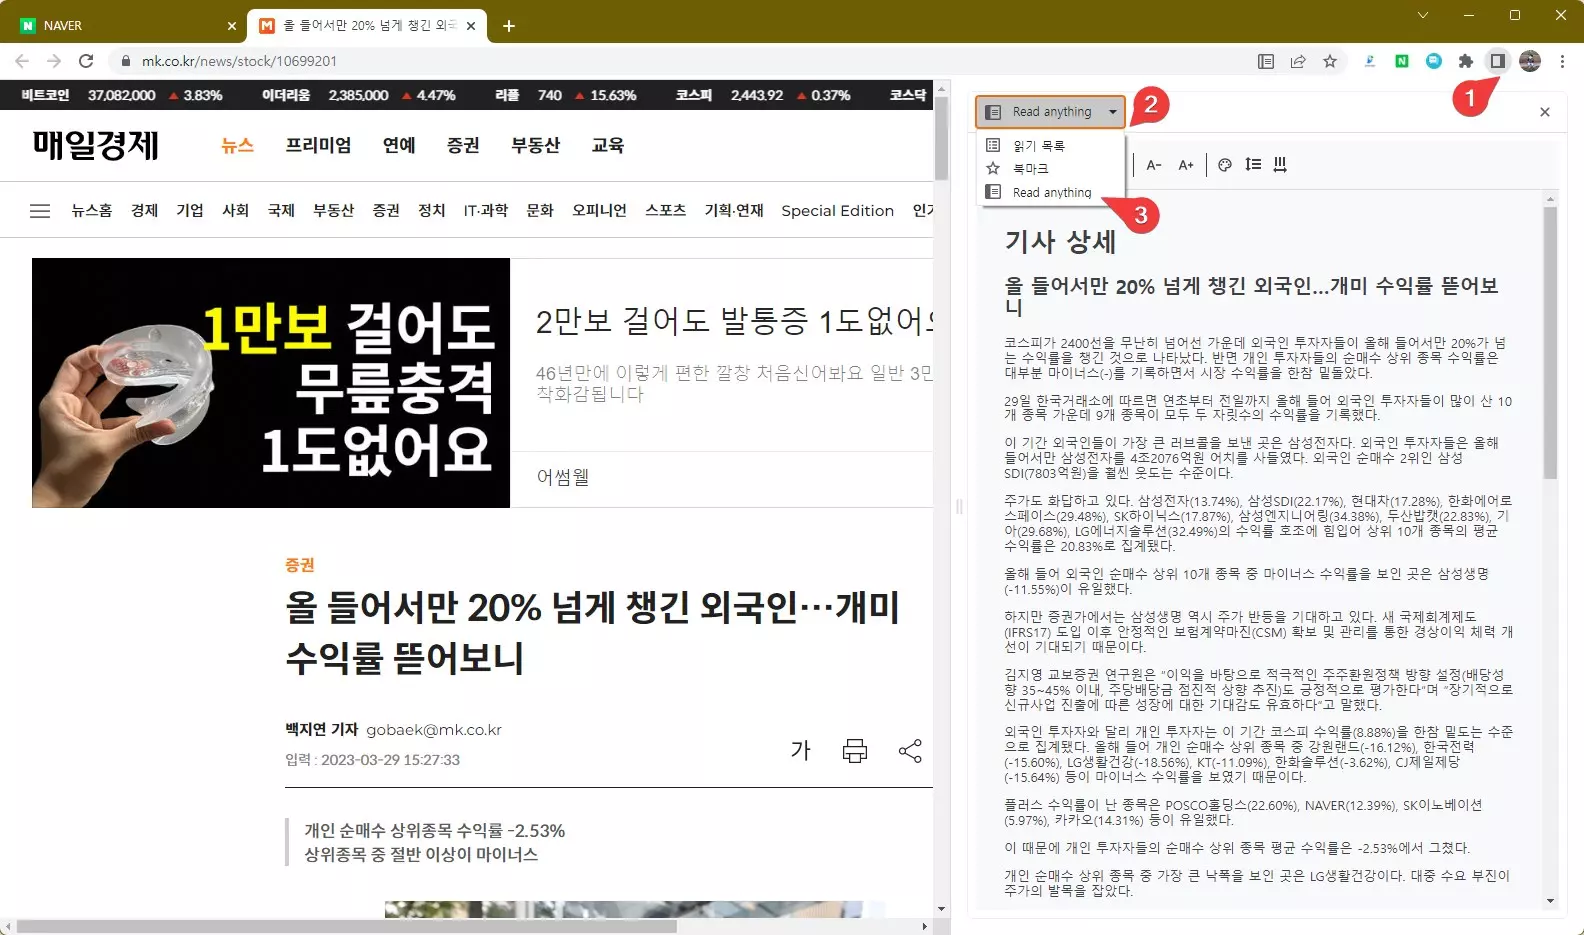Go forward to the next page
Viewport: 1584px width, 935px height.
click(54, 61)
